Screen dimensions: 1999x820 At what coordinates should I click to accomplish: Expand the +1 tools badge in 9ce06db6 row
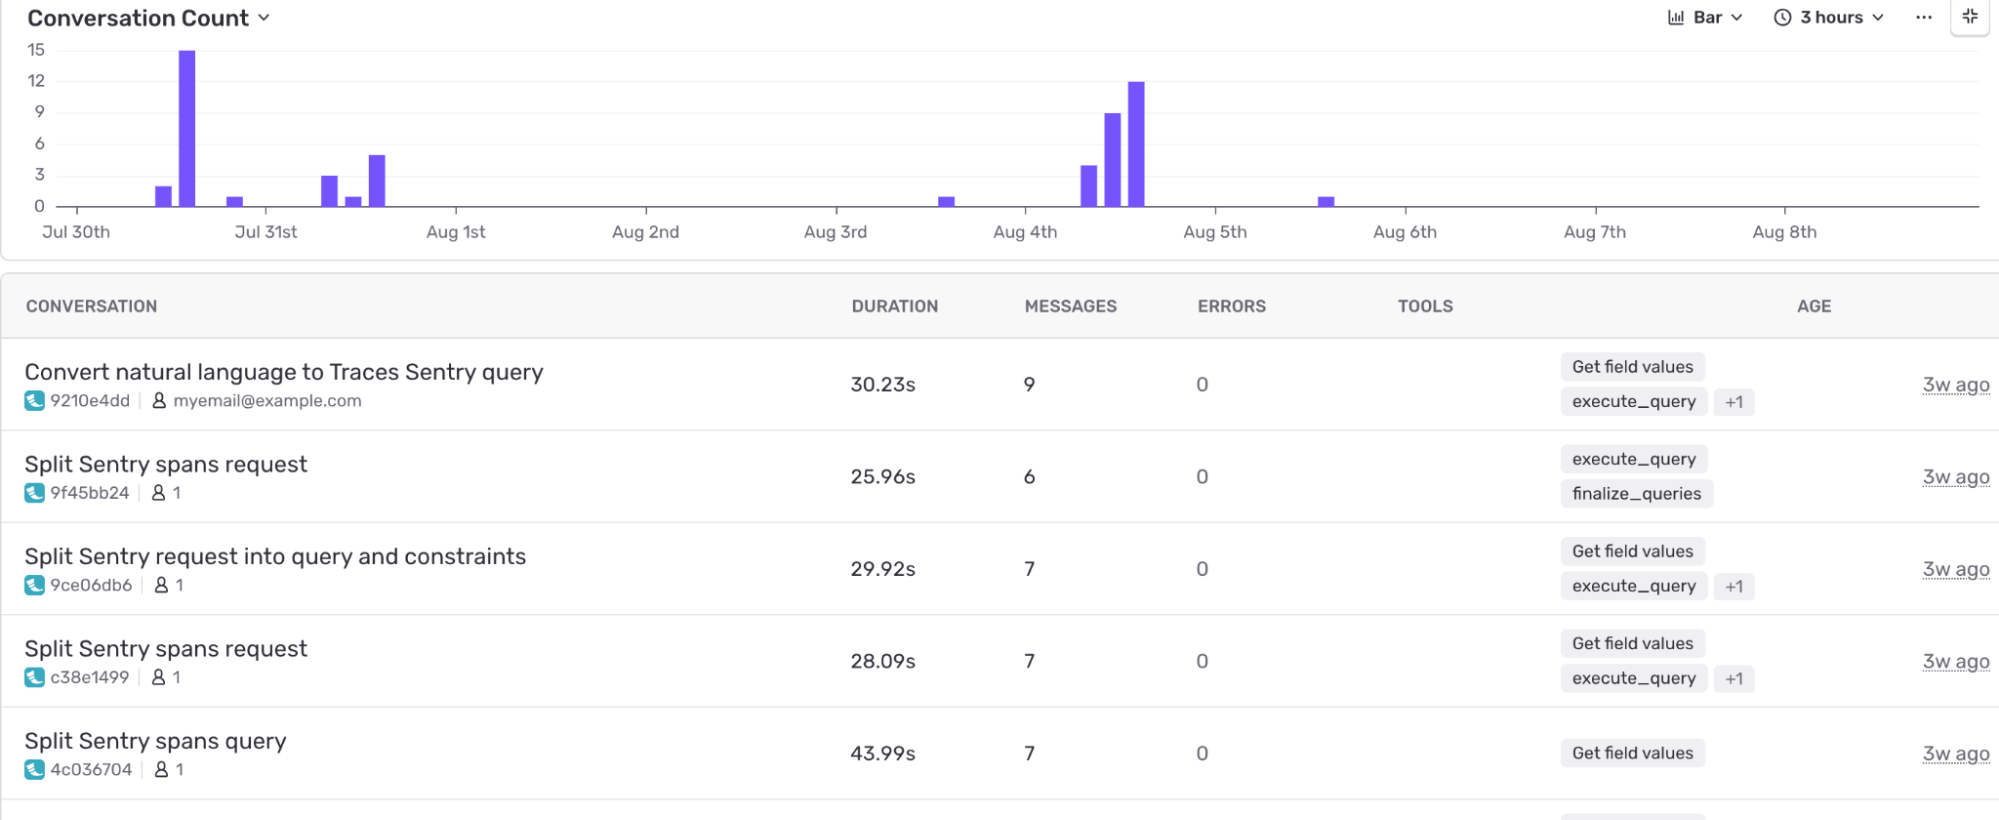tap(1734, 586)
